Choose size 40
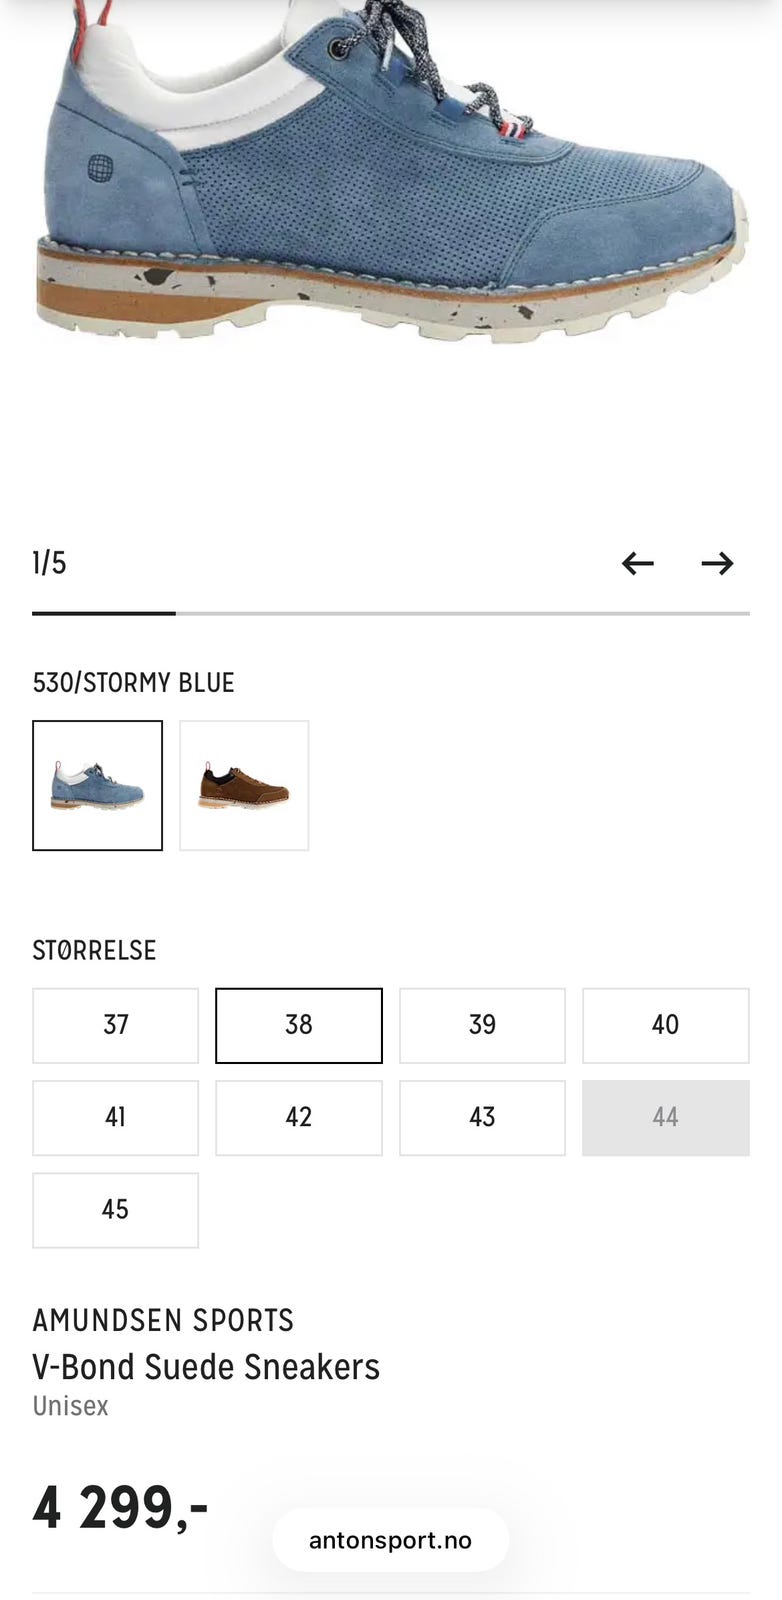Viewport: 782px width, 1600px height. coord(666,1025)
